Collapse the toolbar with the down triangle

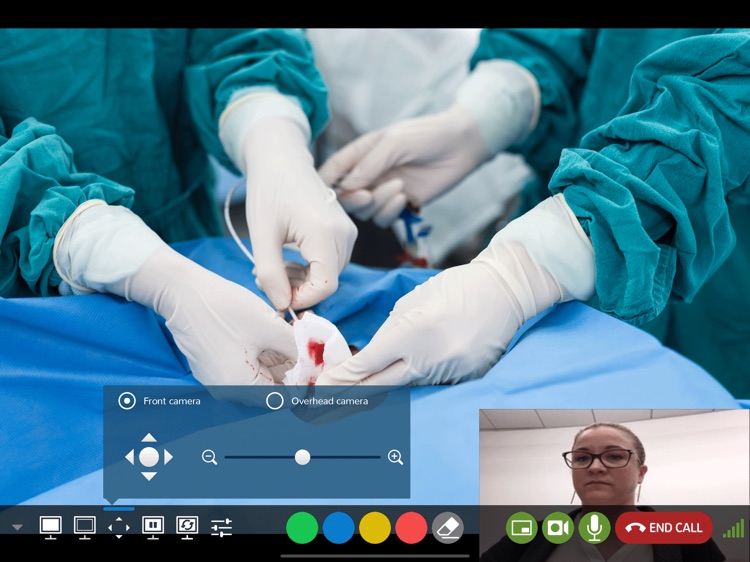17,527
